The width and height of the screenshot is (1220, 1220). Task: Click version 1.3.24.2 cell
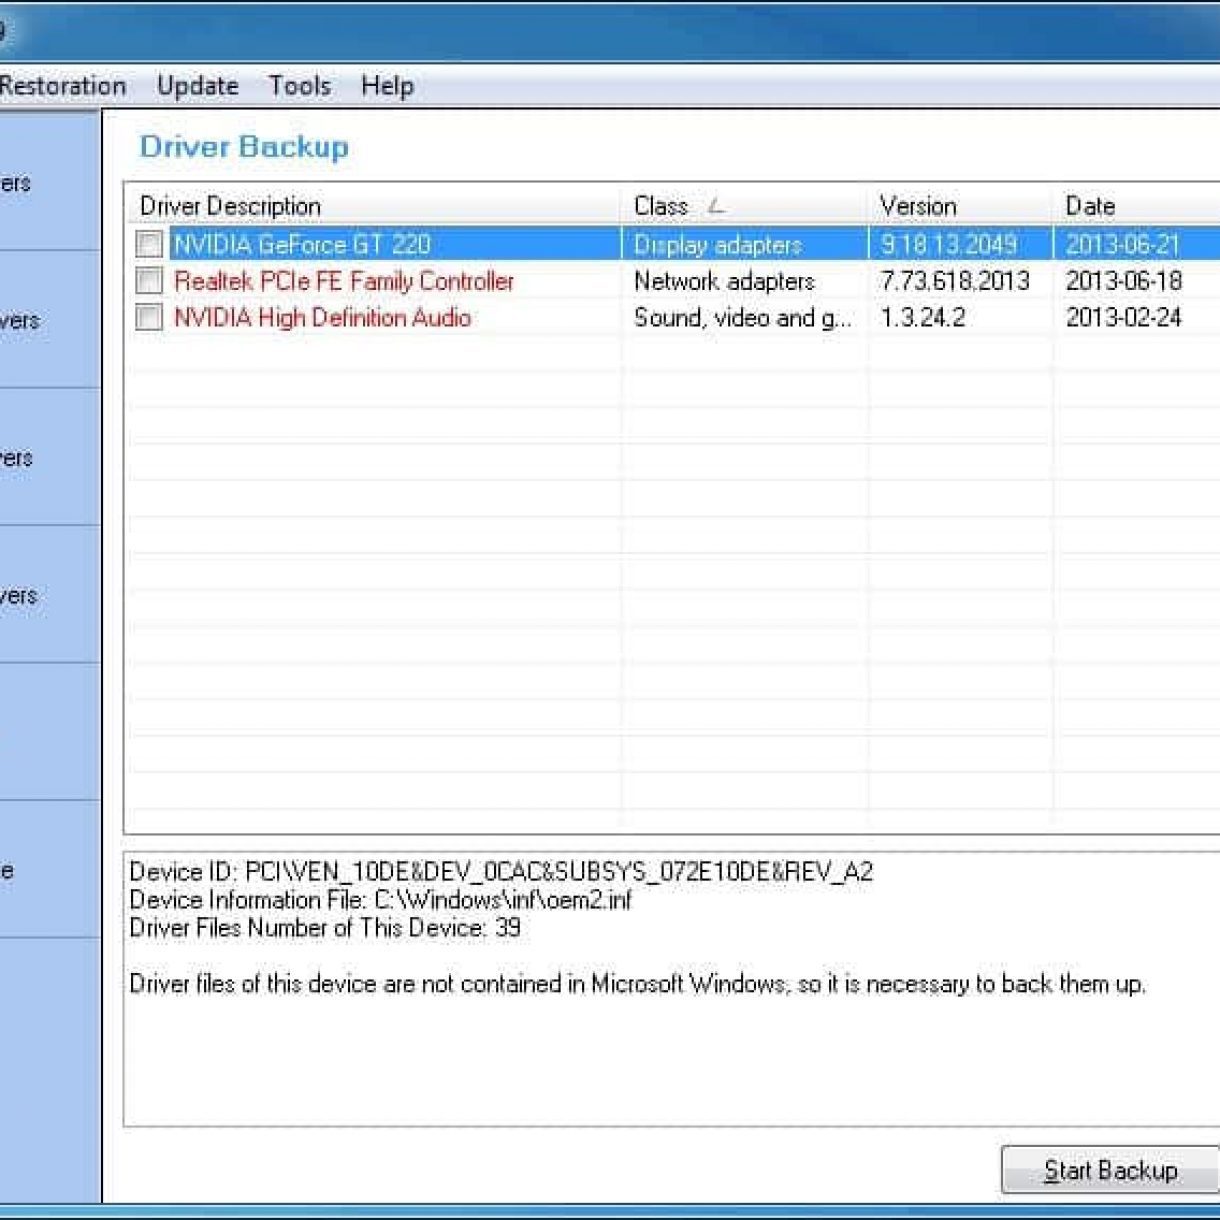tap(923, 318)
